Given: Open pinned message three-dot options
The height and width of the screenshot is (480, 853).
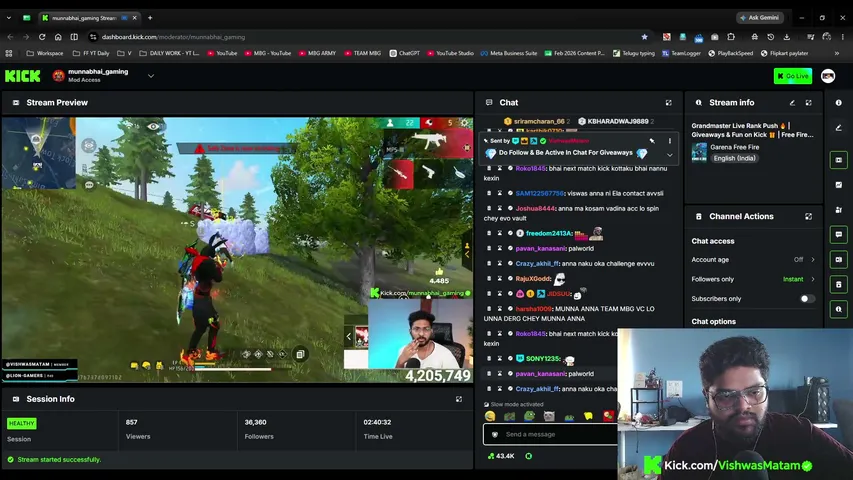Looking at the screenshot, I should click(x=670, y=141).
